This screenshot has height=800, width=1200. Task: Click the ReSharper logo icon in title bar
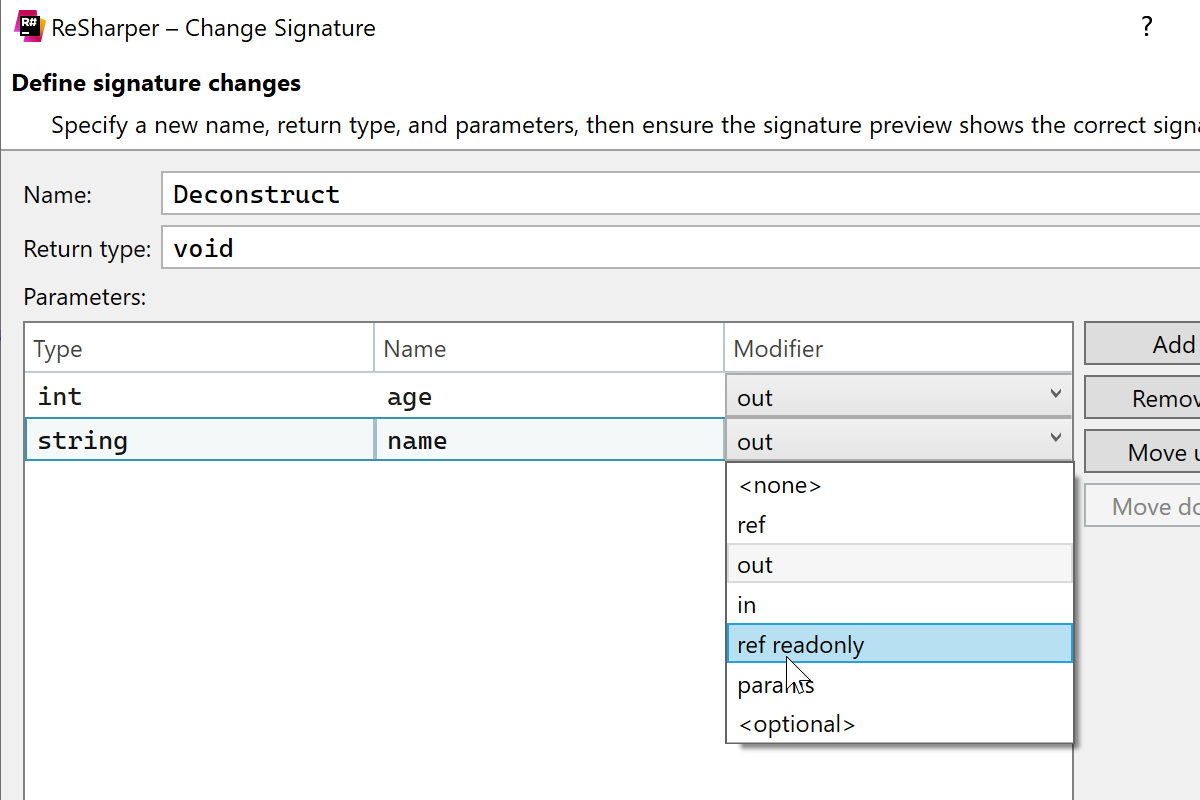[29, 27]
